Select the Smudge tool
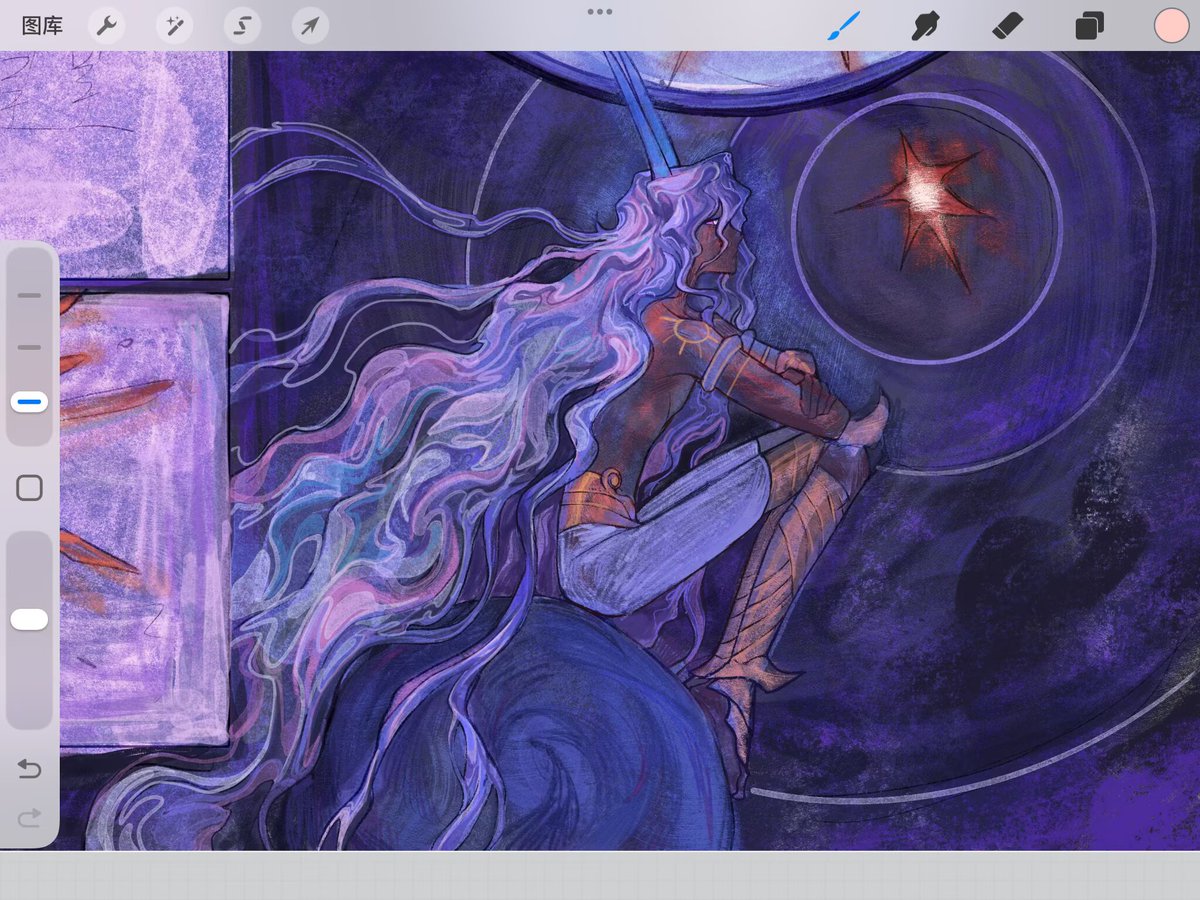Screen dimensions: 1200x900 926,25
